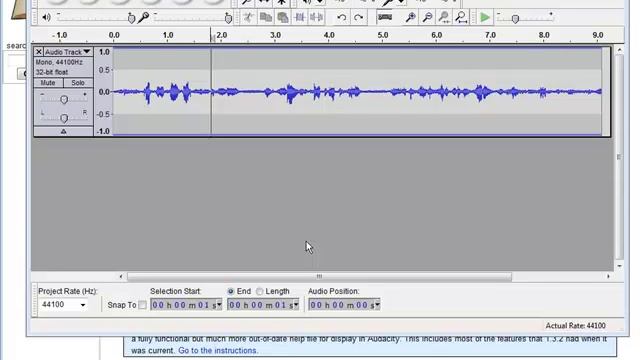Click the playback speed slider
640x360 pixels.
tap(525, 18)
